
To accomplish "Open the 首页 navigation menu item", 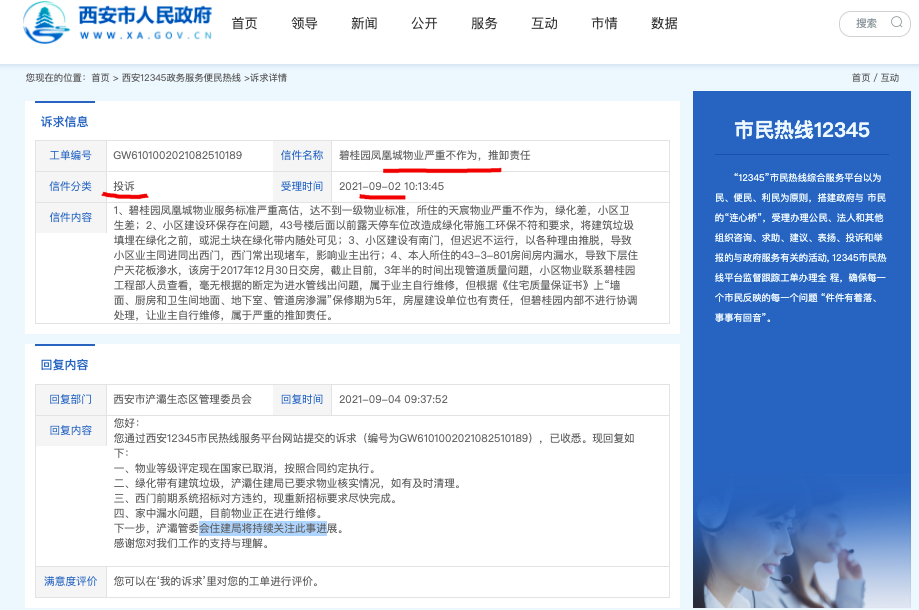I will (244, 23).
